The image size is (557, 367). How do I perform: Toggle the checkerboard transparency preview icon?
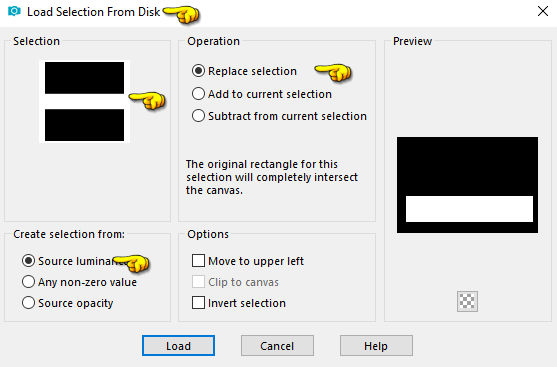point(467,301)
